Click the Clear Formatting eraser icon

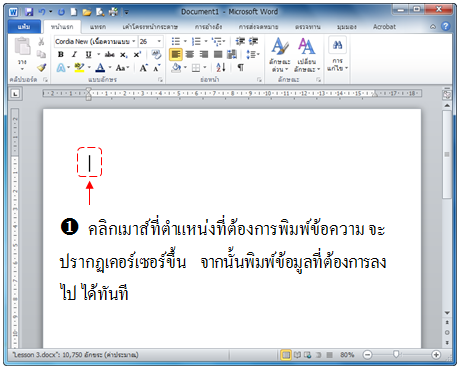[x=156, y=54]
